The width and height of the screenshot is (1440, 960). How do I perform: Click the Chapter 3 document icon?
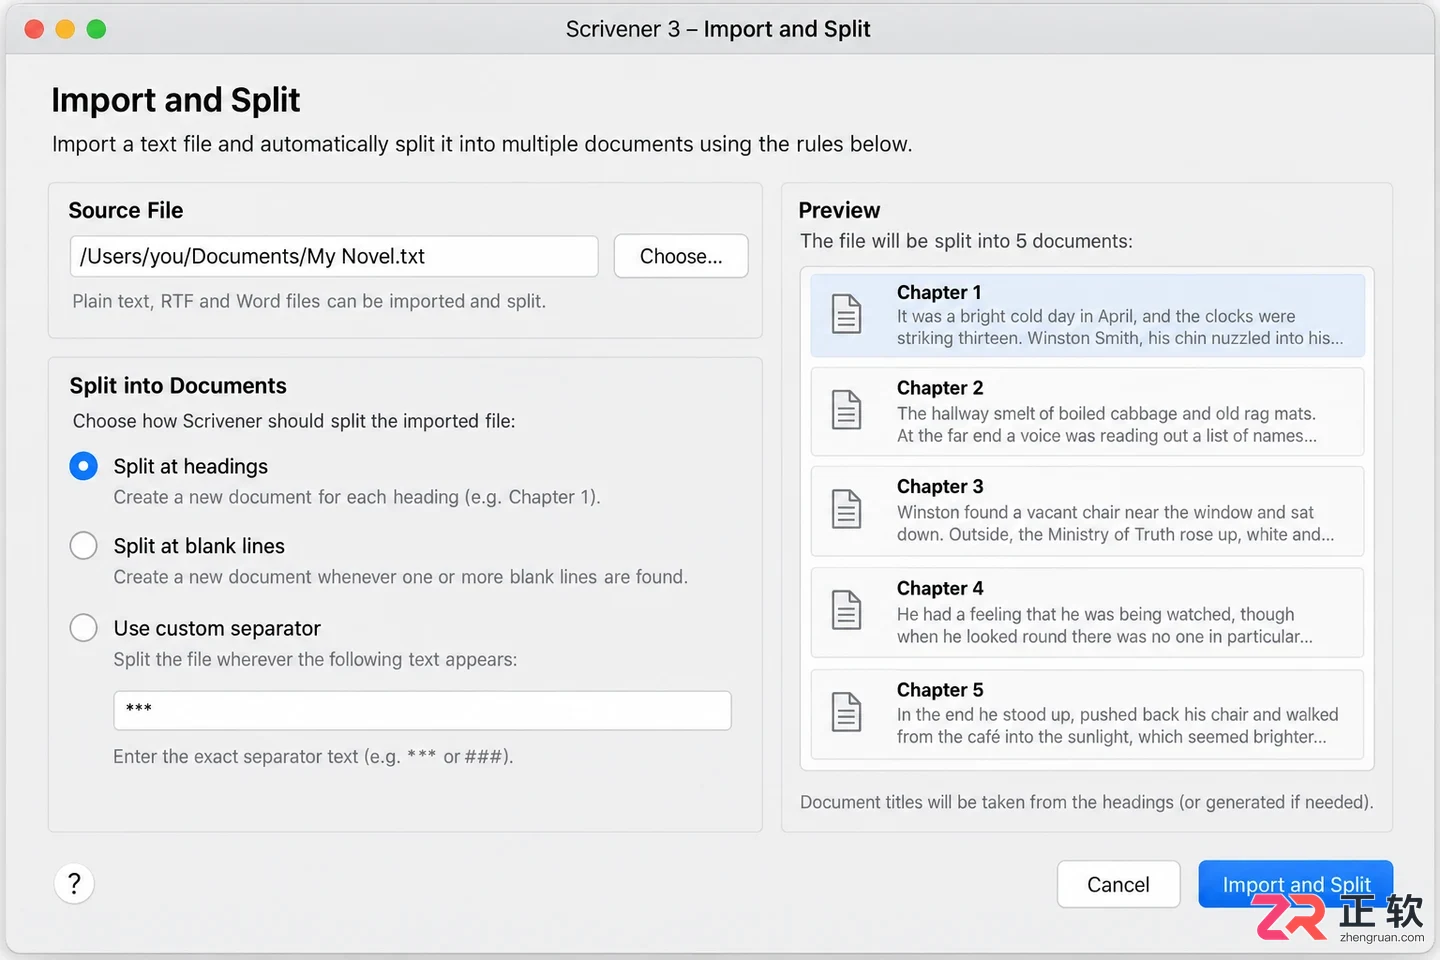tap(847, 509)
